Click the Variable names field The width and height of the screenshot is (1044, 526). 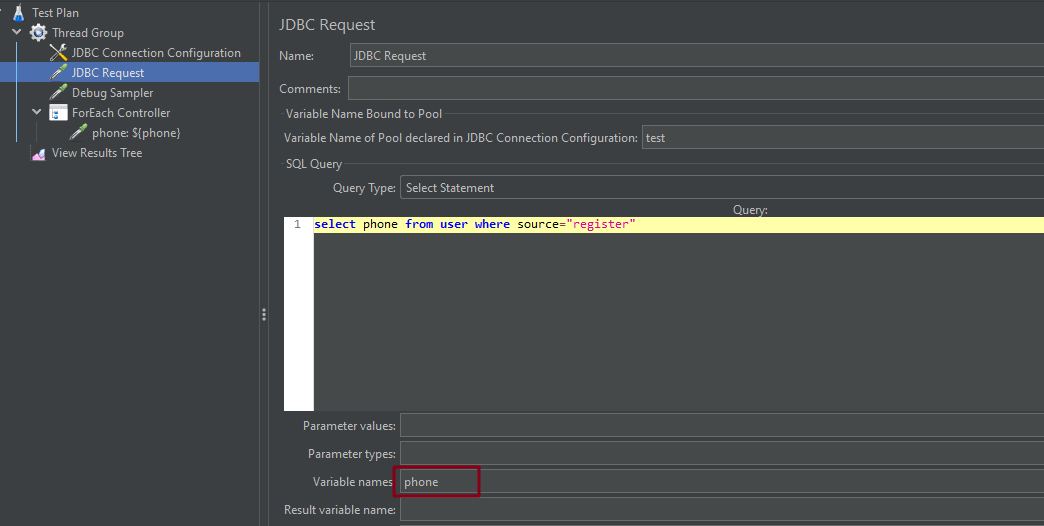coord(720,482)
